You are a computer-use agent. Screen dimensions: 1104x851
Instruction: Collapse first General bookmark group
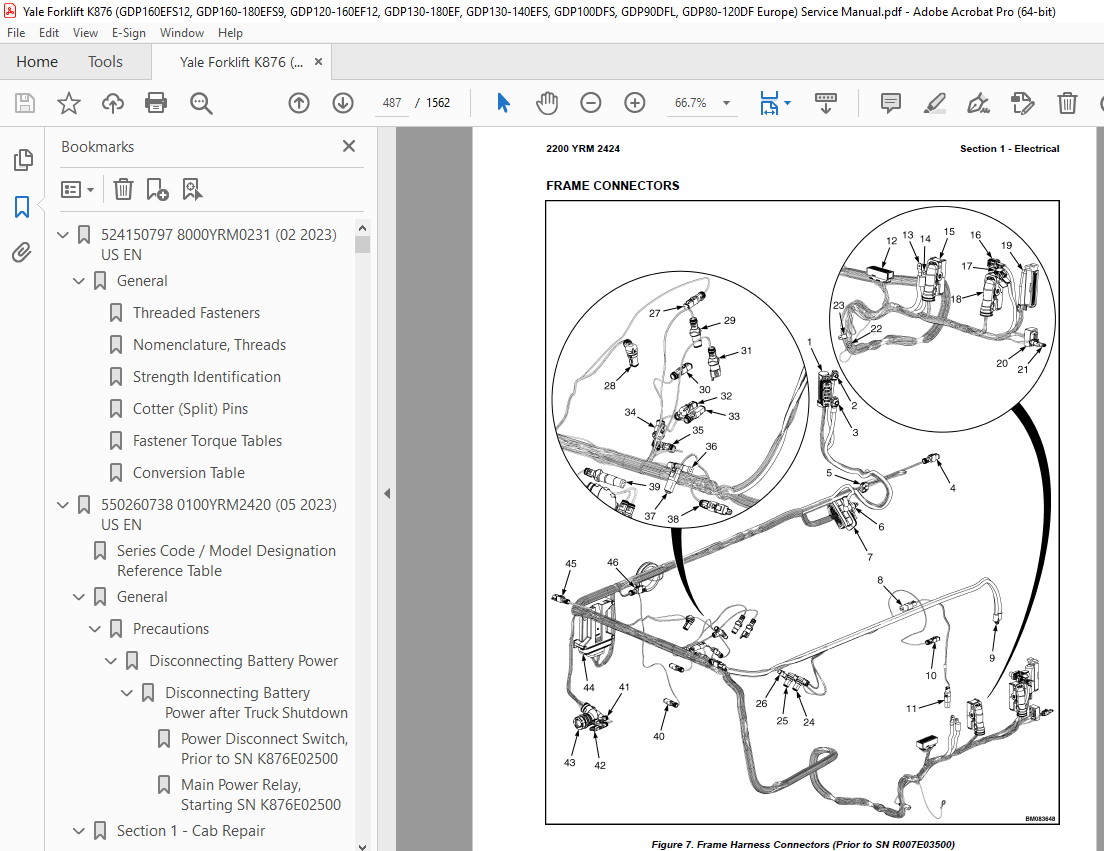(x=79, y=281)
